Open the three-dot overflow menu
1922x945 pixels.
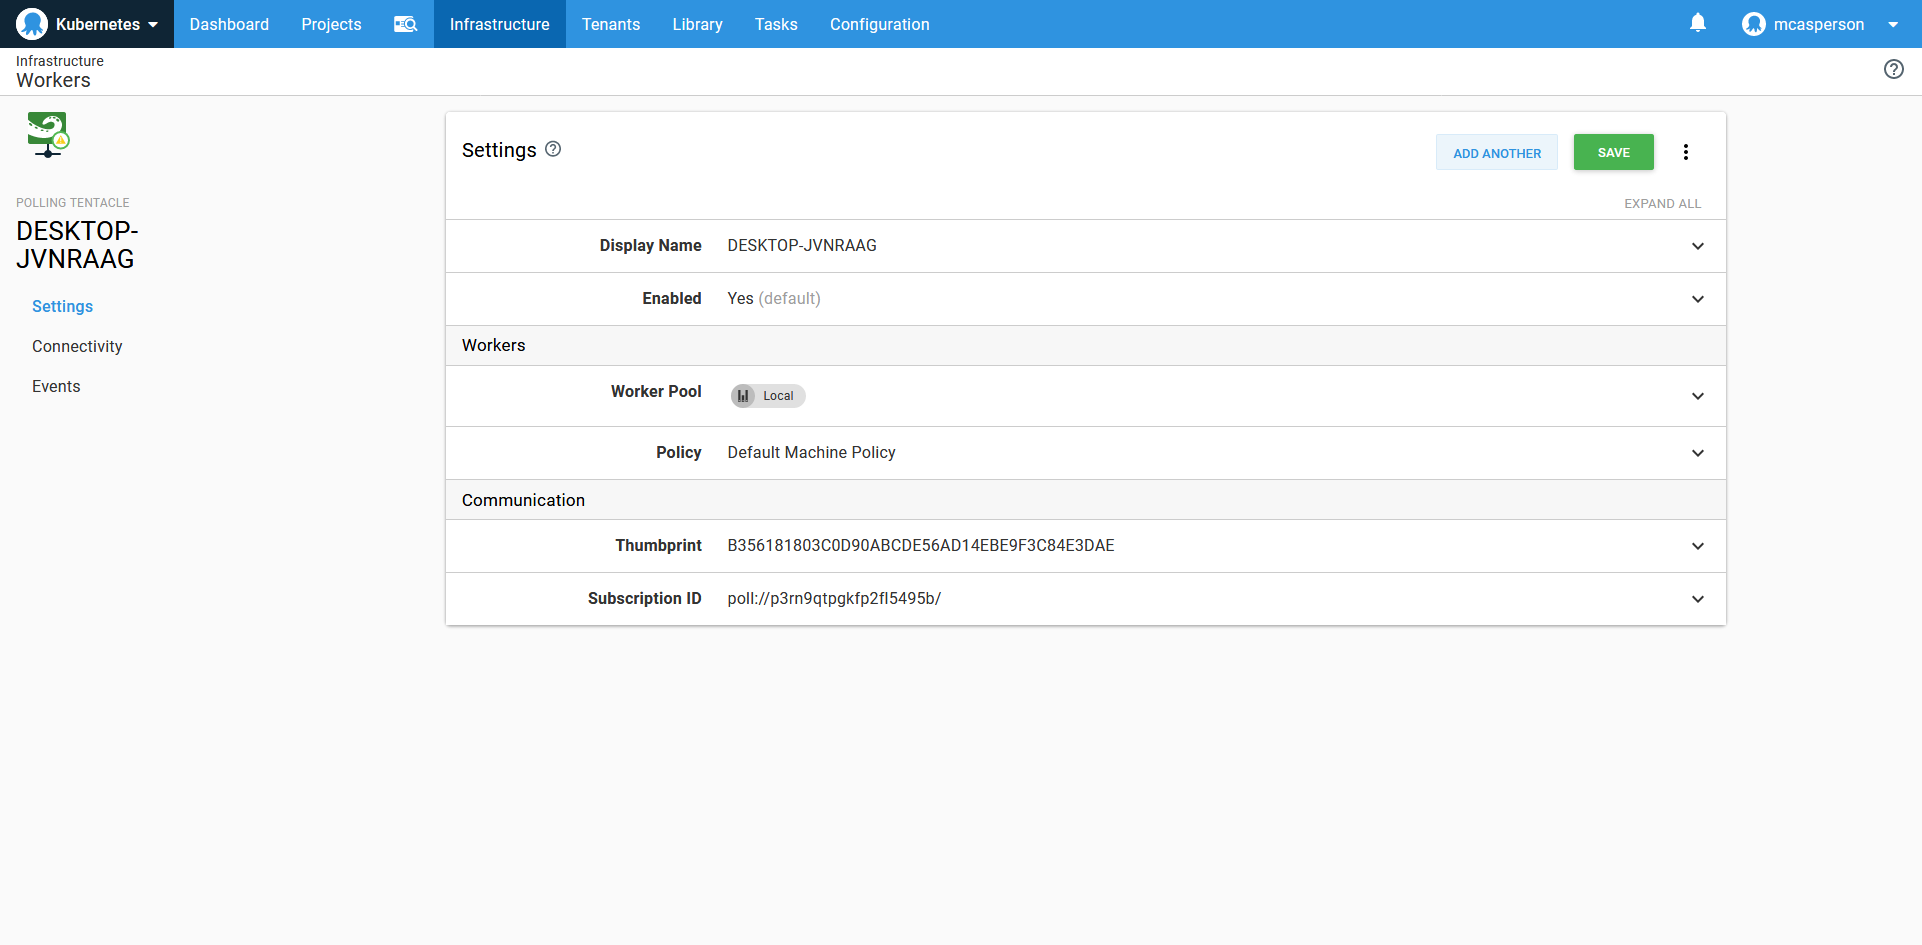click(1685, 152)
